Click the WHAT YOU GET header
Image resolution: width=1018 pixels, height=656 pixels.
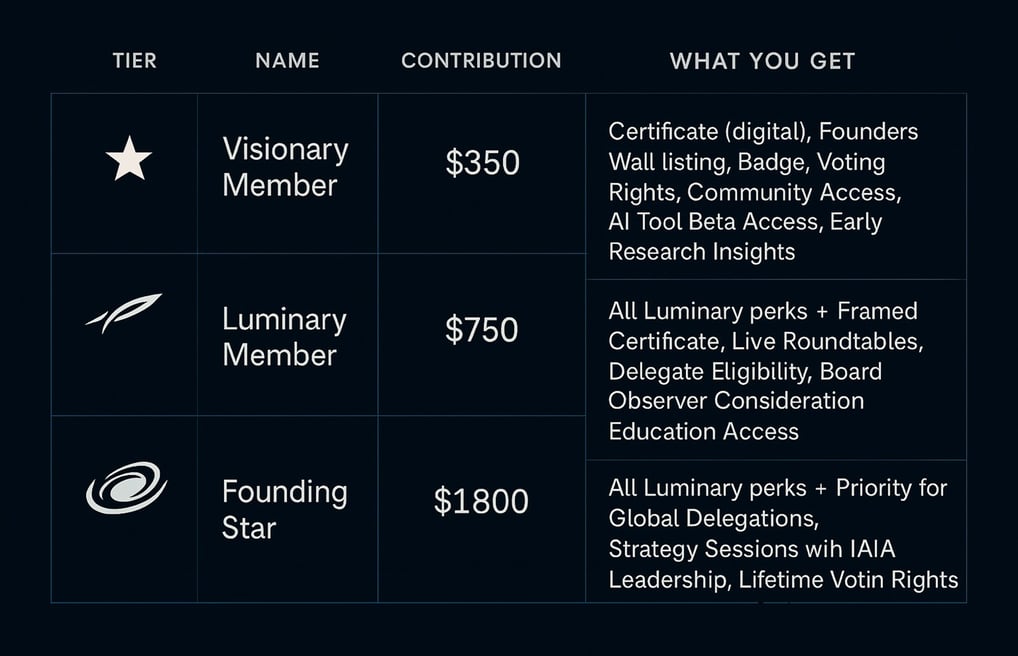coord(762,61)
